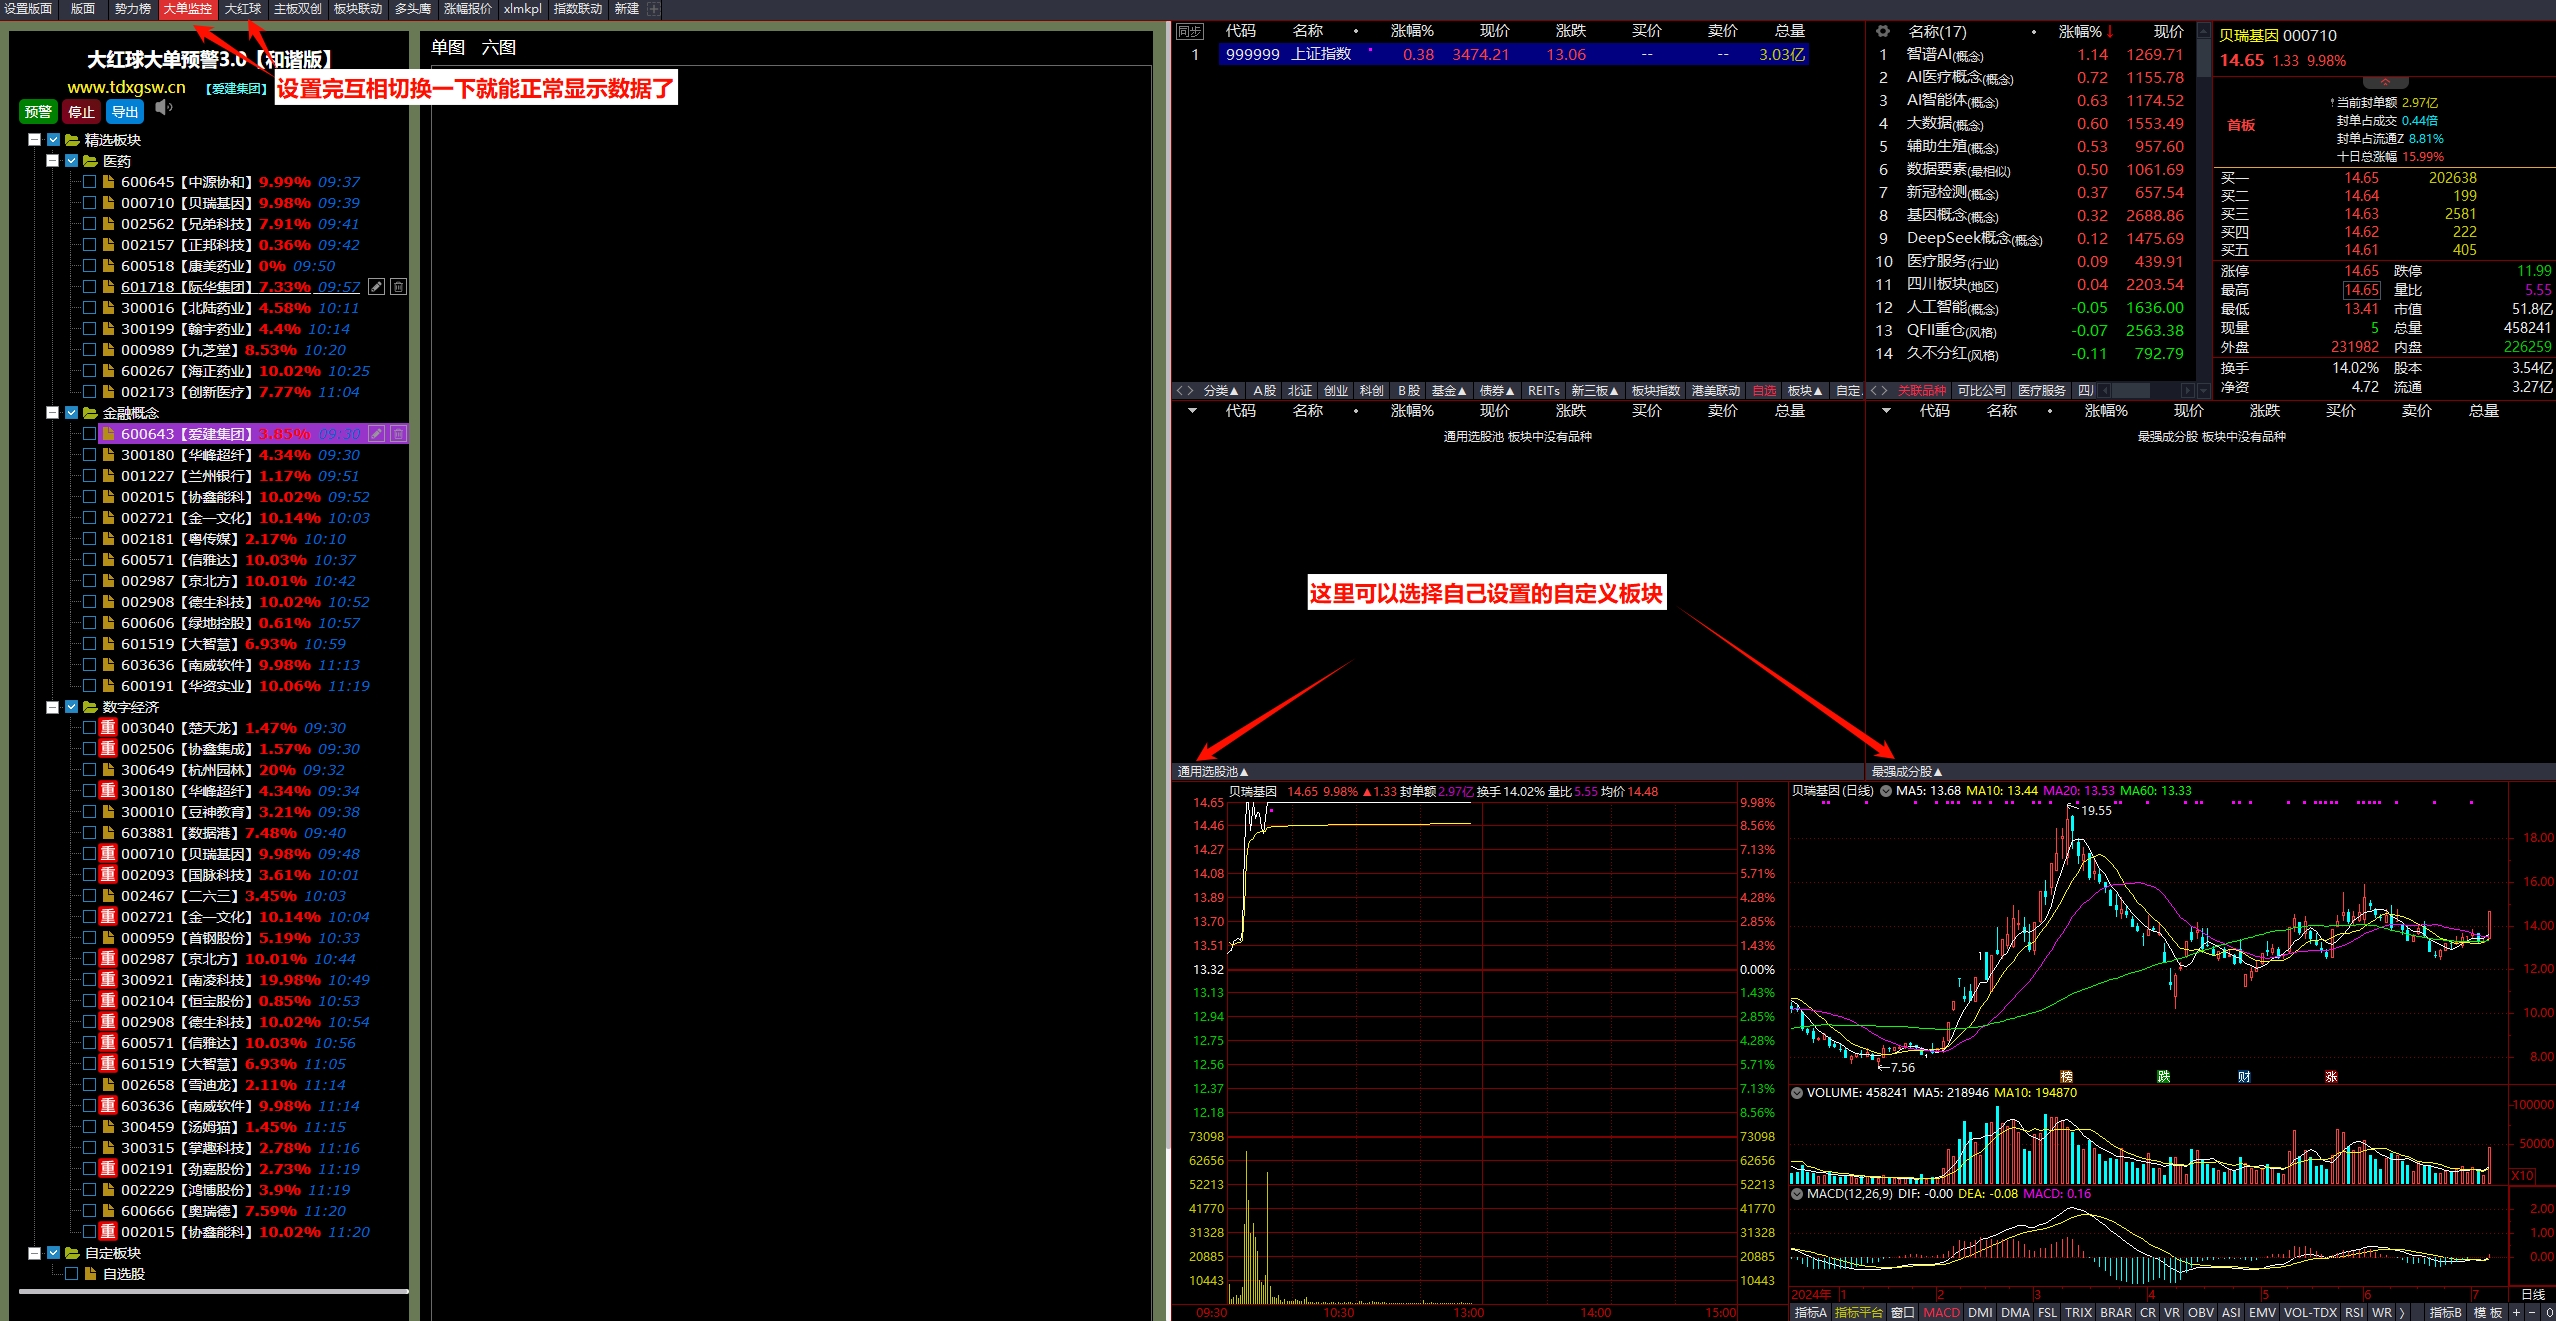Click the add new layout plus icon

pyautogui.click(x=654, y=9)
